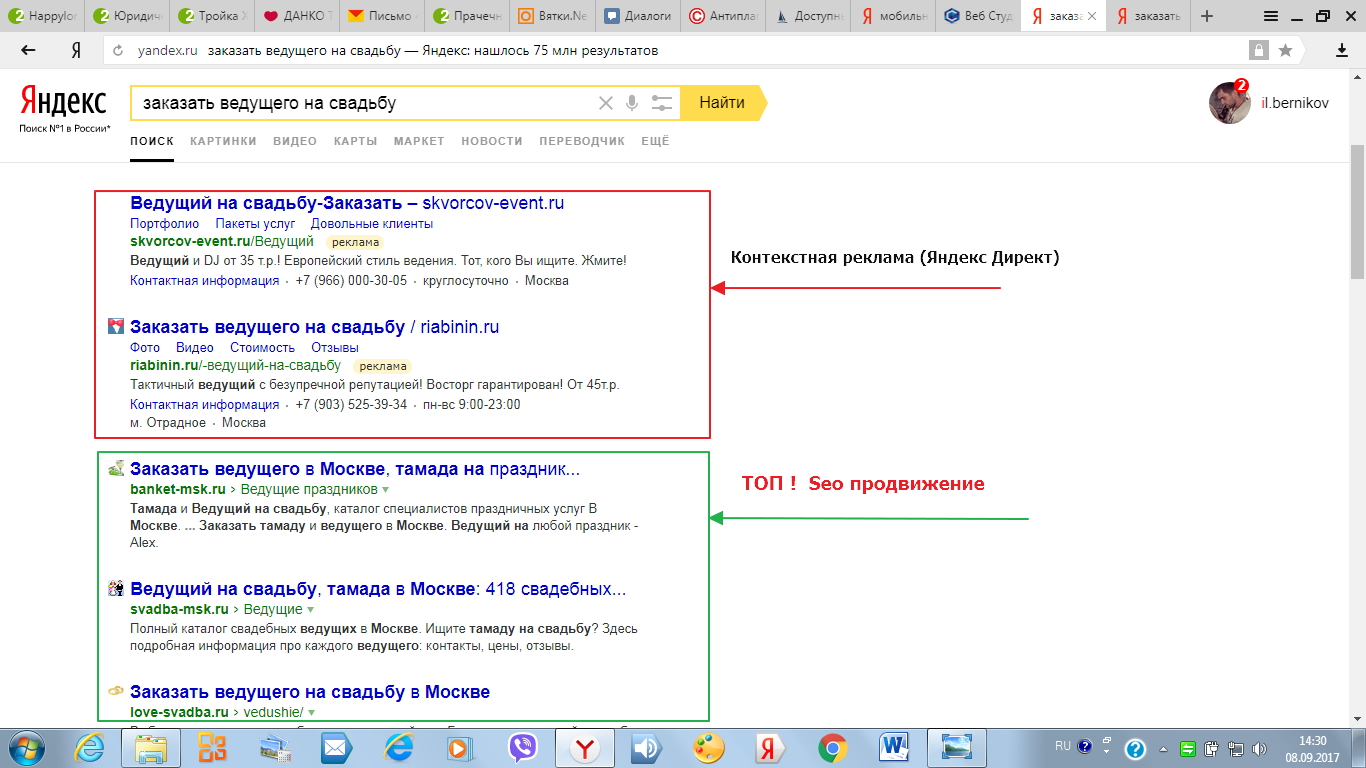
Task: Open 'Заказать ведущего в Москве, тамада' result
Action: coord(355,469)
